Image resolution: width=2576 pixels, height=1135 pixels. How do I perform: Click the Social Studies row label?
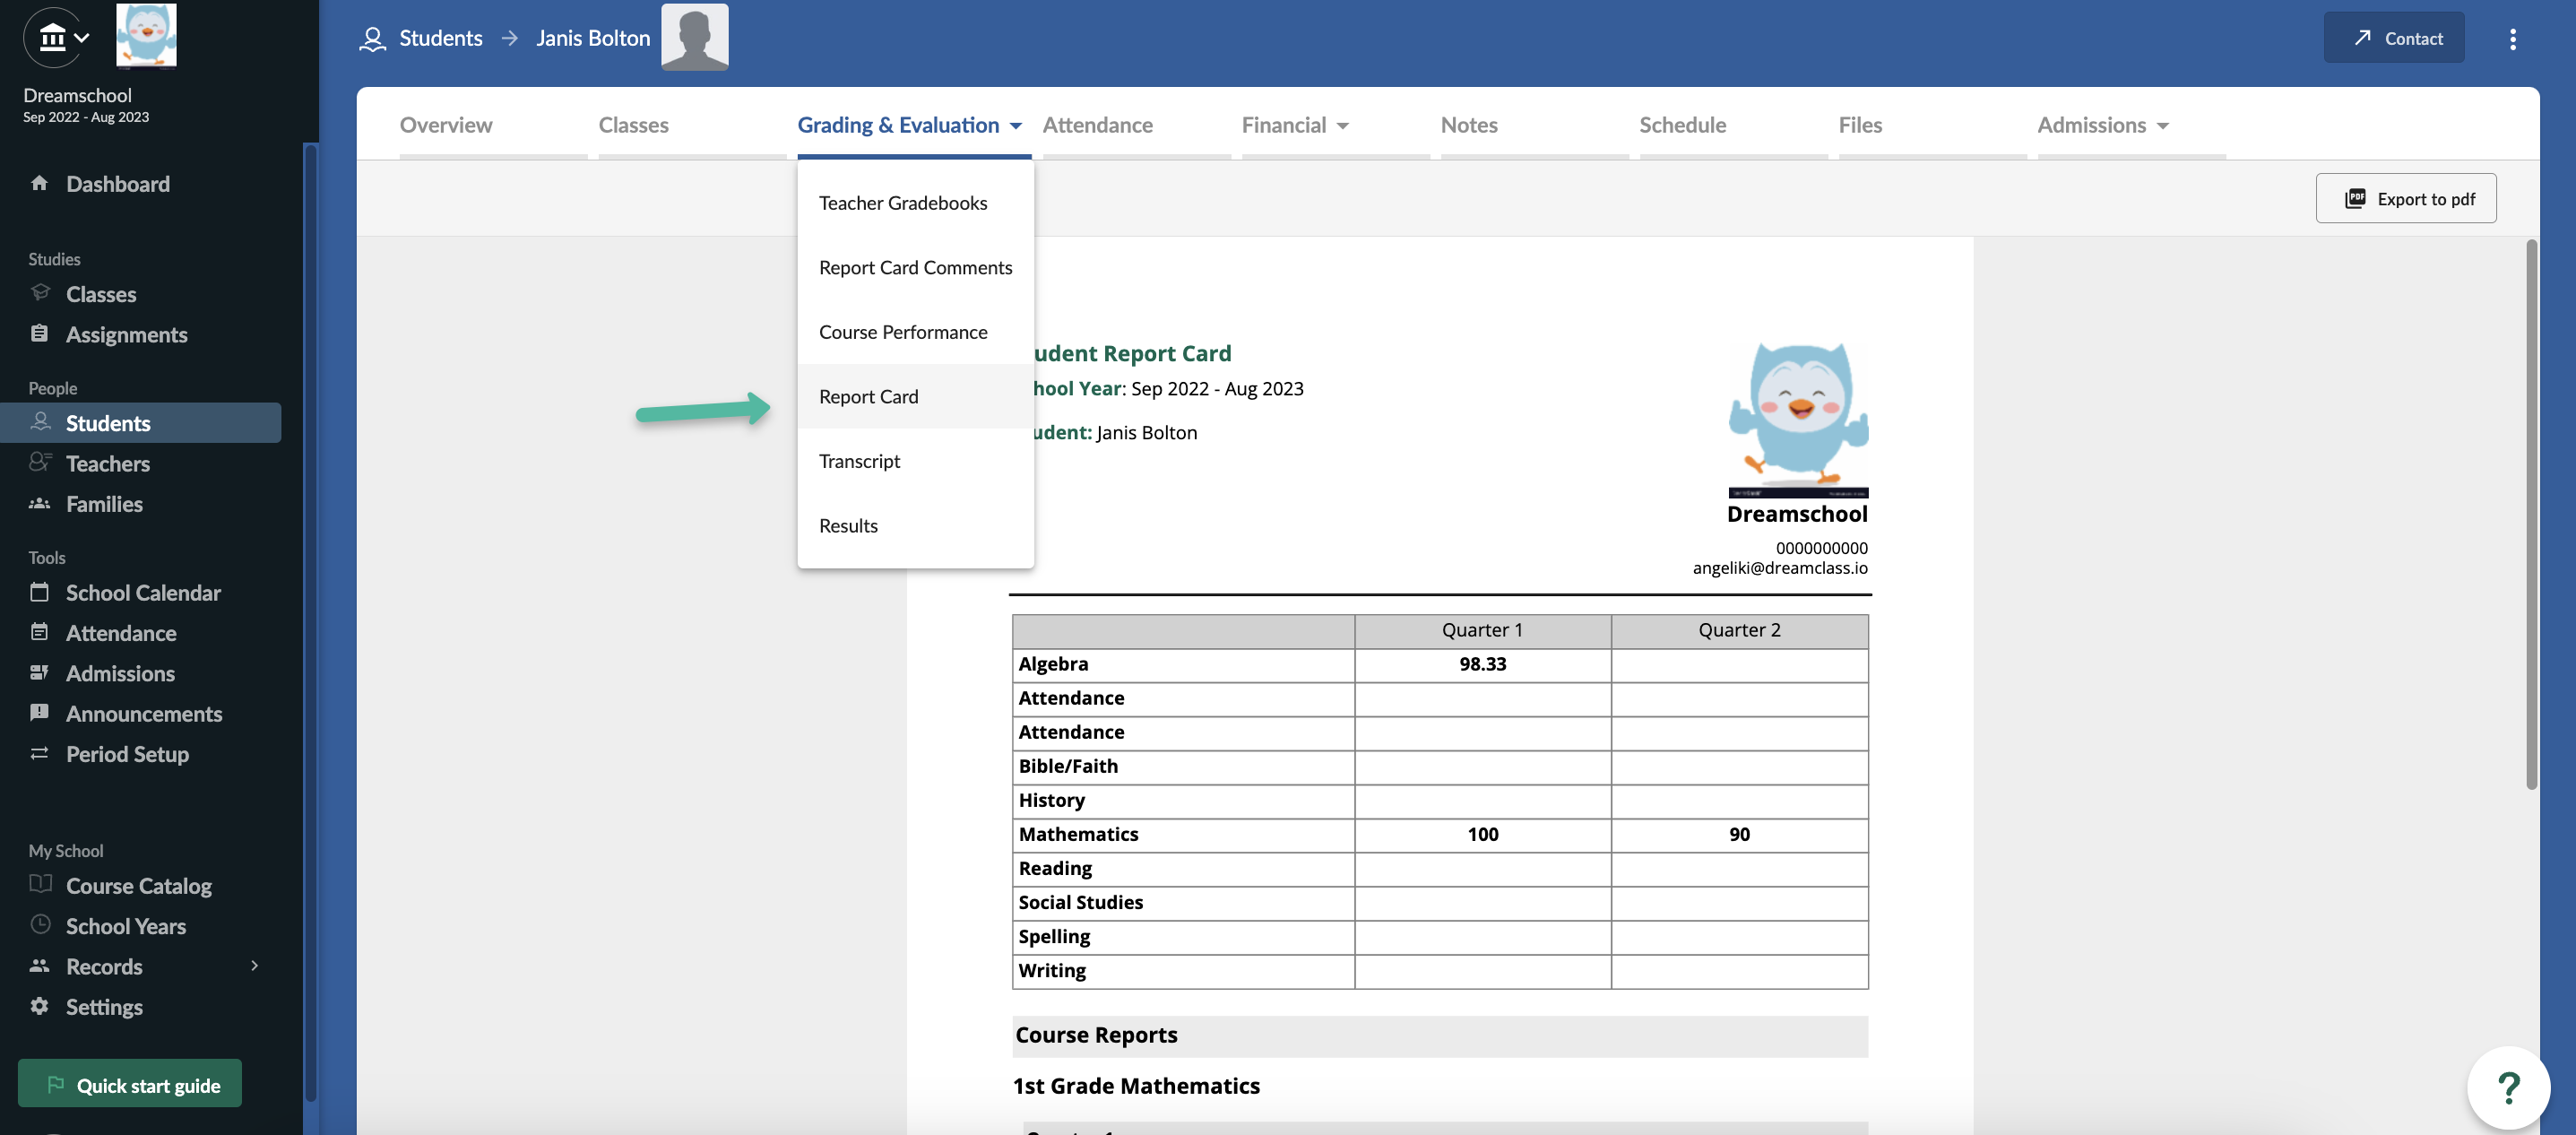coord(1080,902)
